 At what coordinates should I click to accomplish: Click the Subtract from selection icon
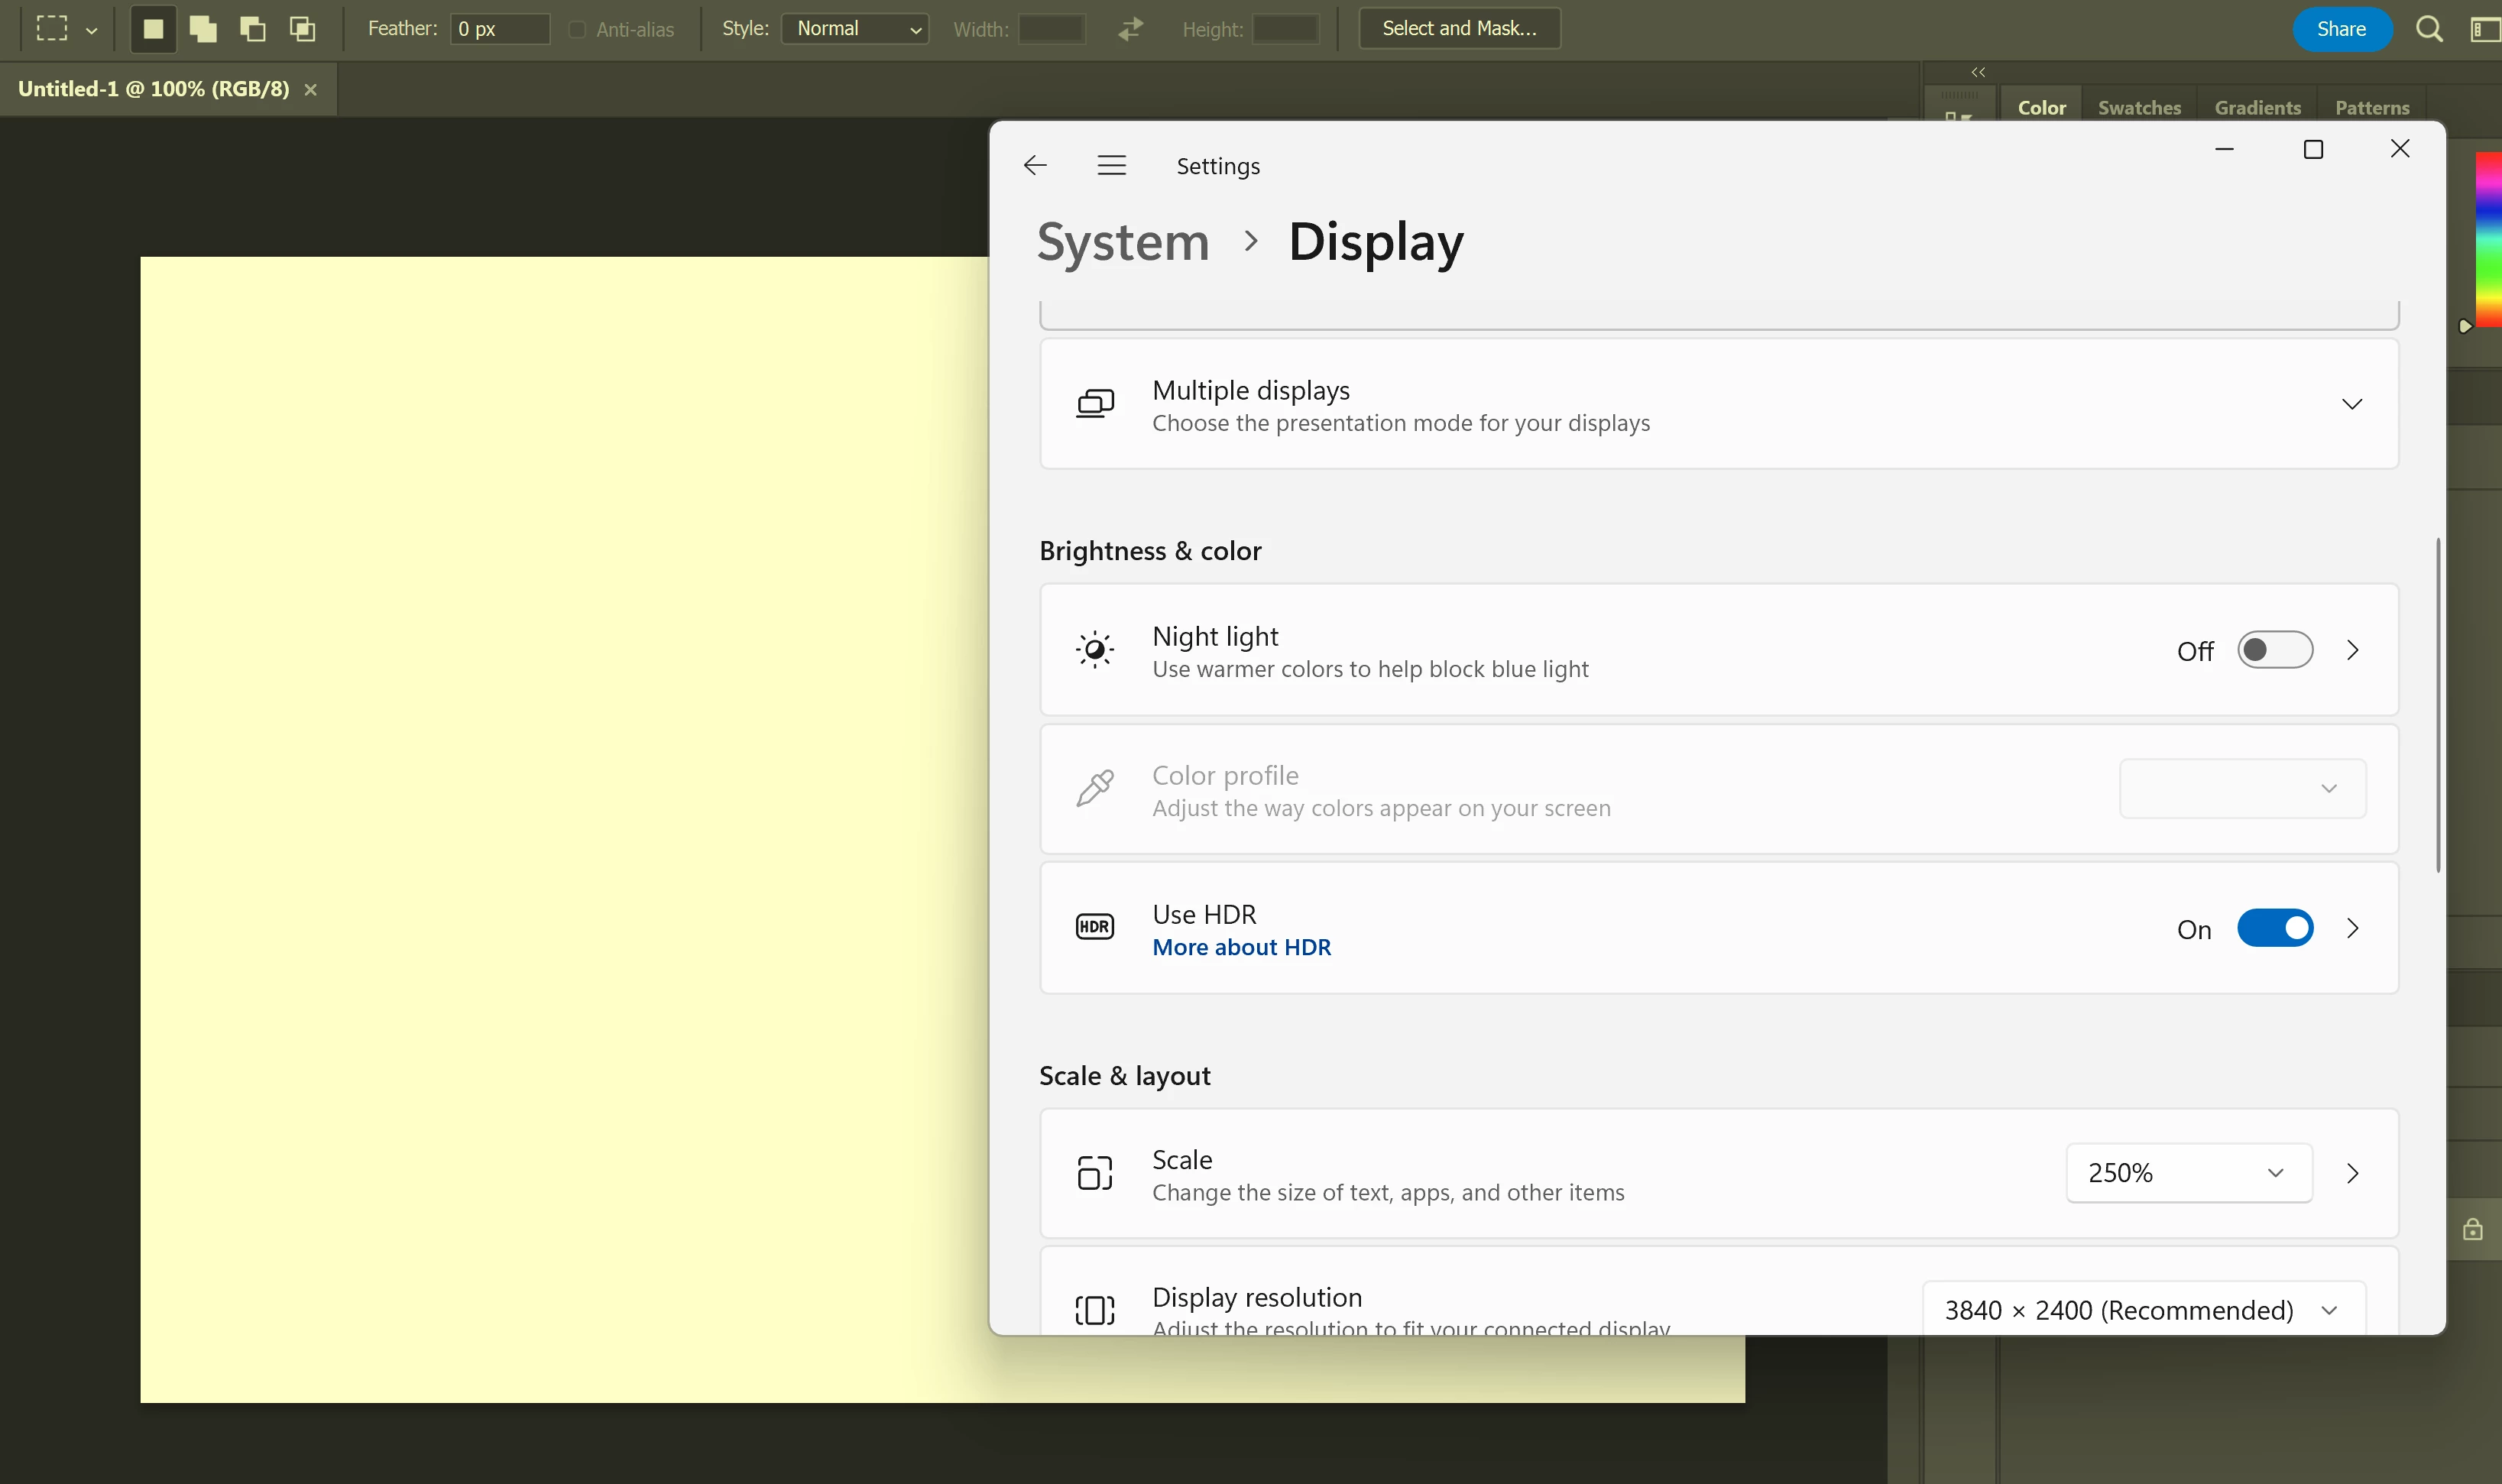(x=253, y=29)
